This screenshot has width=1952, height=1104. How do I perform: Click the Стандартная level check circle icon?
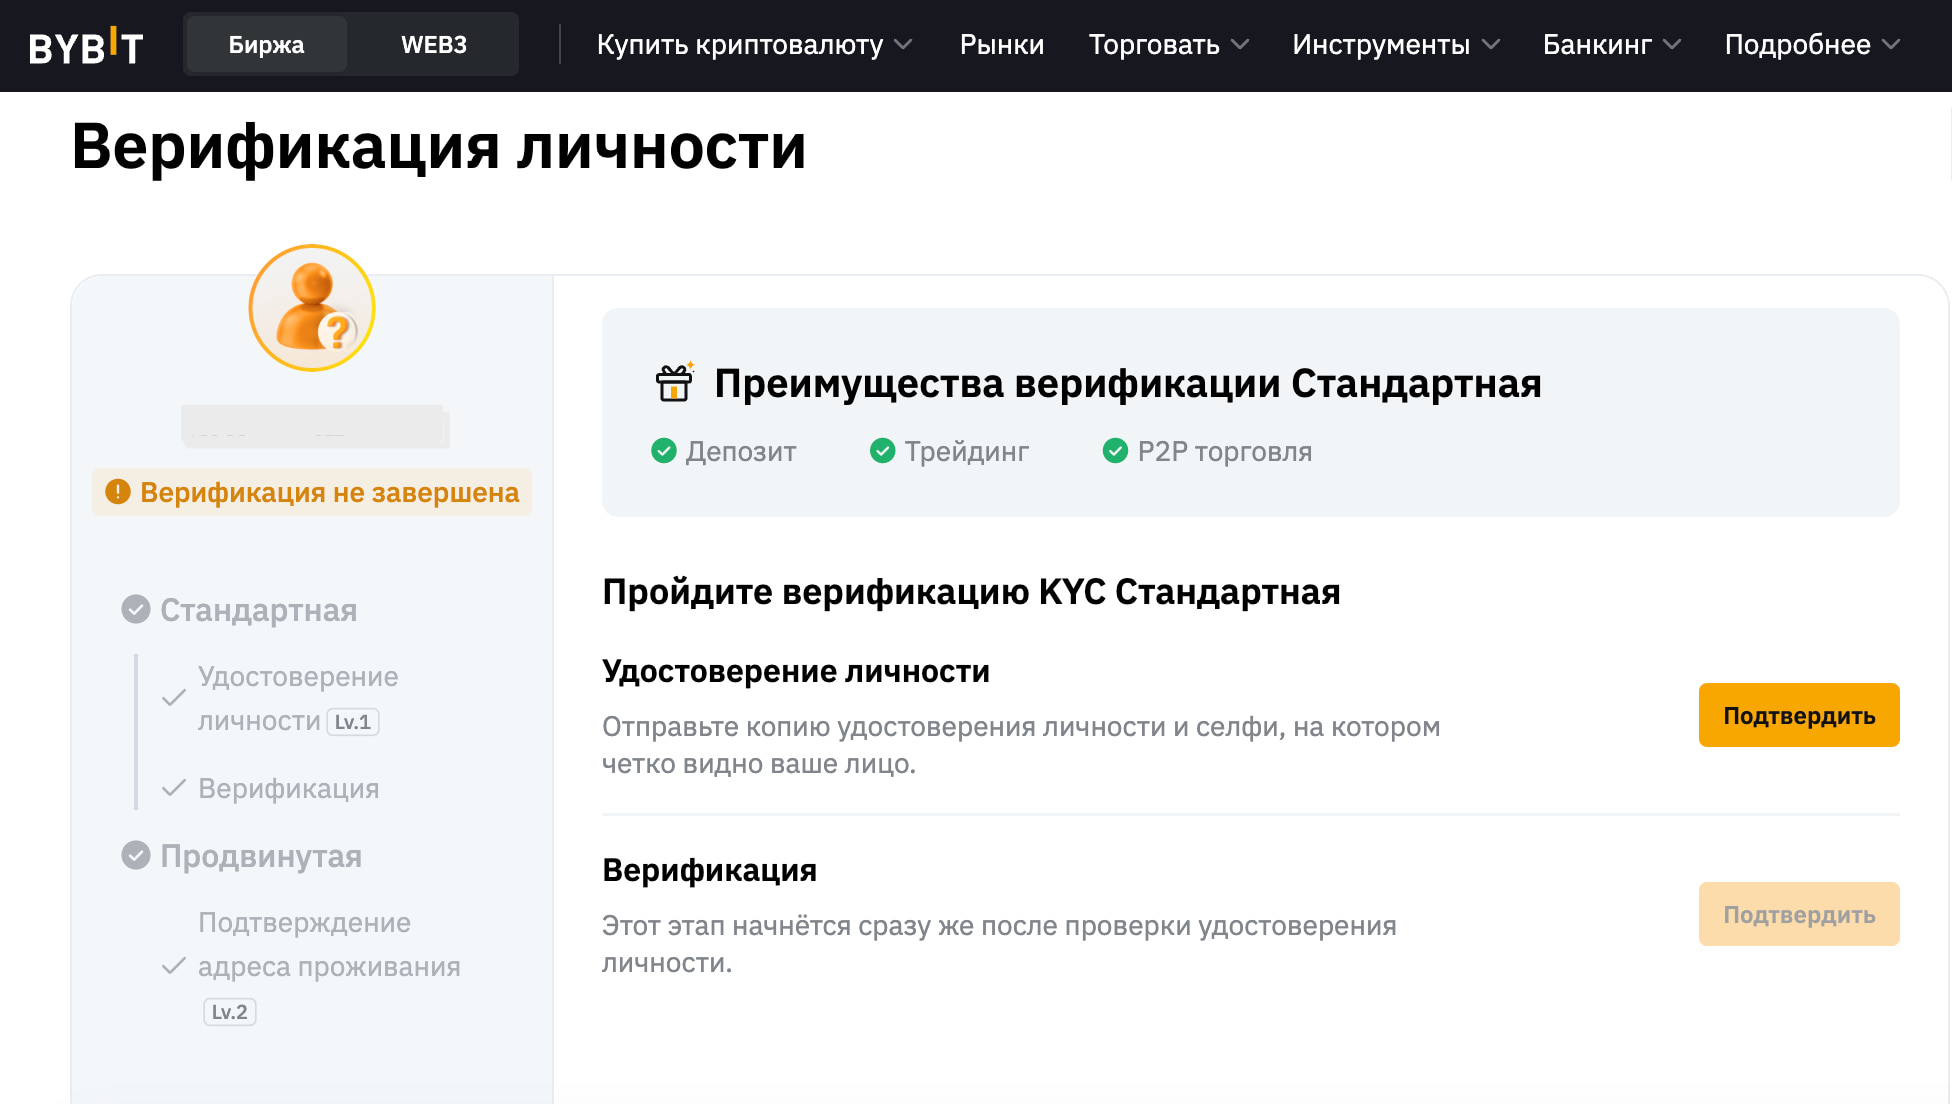click(x=136, y=609)
